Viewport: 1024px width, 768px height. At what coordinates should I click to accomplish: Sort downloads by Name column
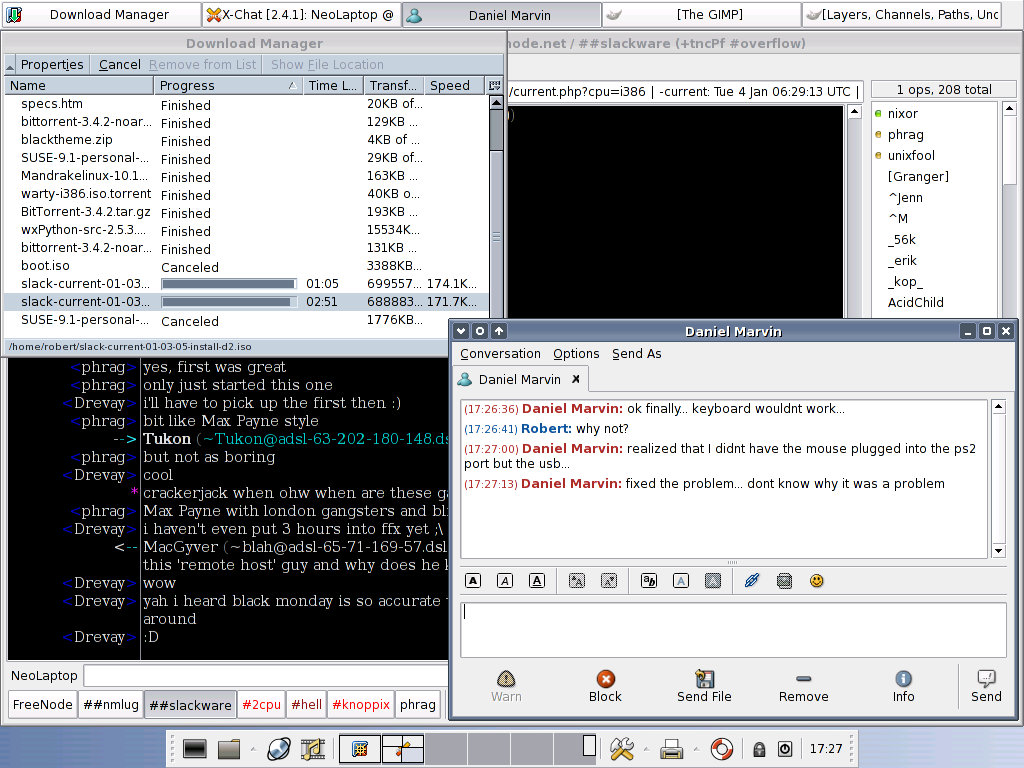(79, 86)
